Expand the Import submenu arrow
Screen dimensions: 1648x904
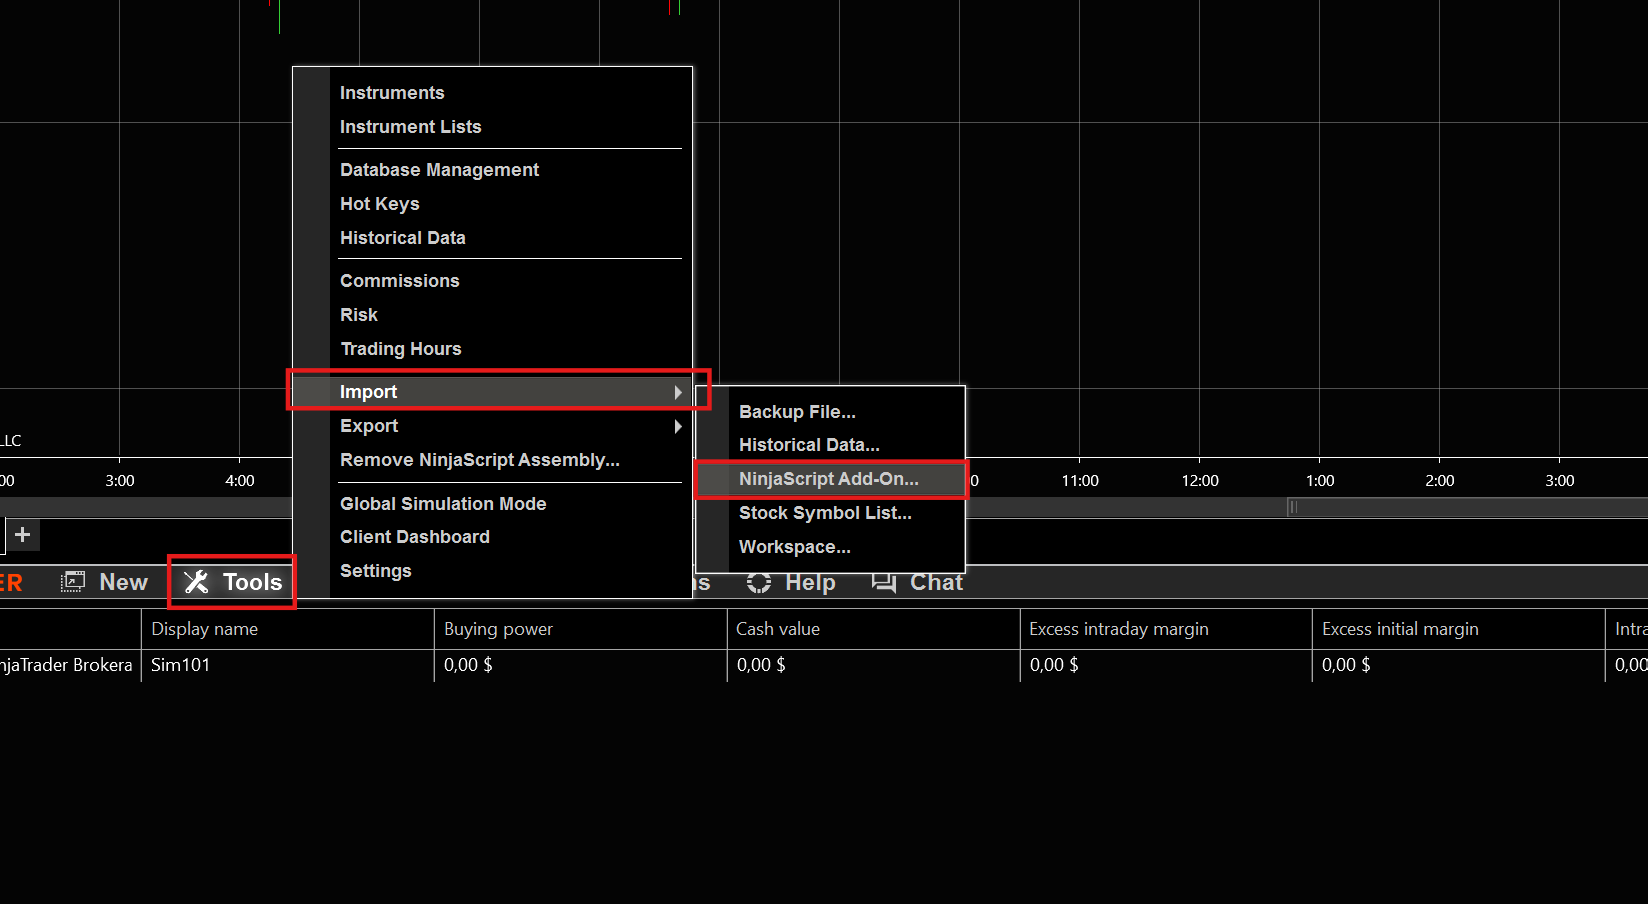pyautogui.click(x=678, y=392)
